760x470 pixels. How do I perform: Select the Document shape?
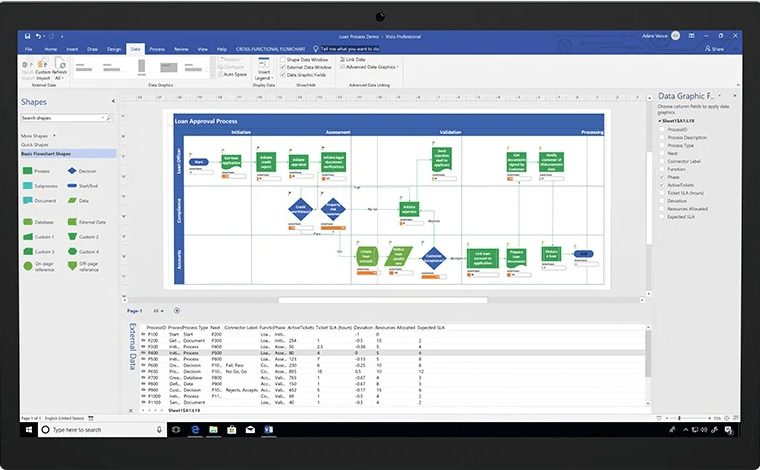28,200
